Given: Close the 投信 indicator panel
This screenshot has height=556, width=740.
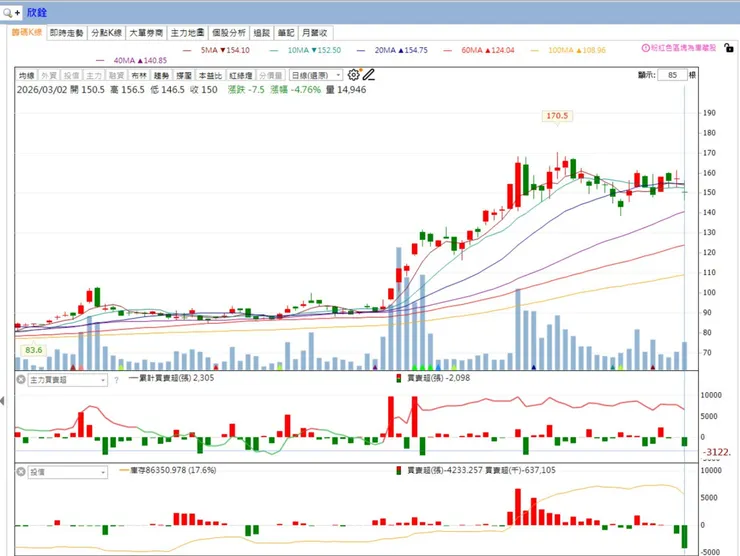Looking at the screenshot, I should tap(21, 472).
